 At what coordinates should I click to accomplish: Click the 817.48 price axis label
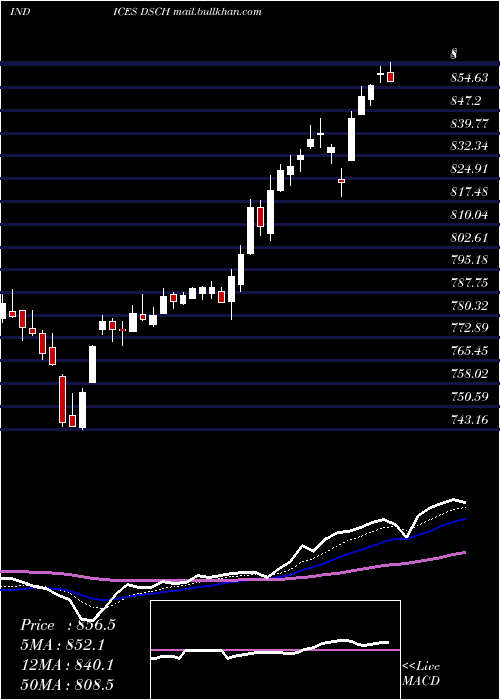tap(469, 192)
